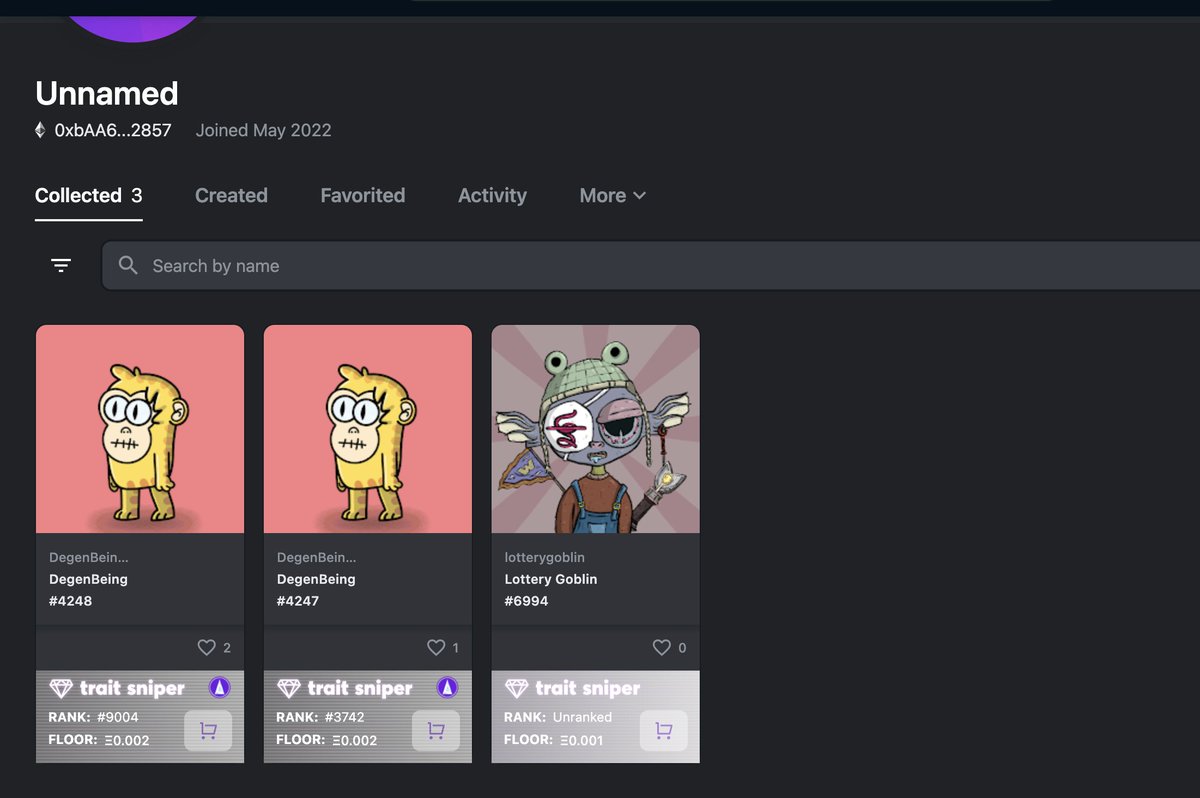Click the Lottery Goblin item name
This screenshot has width=1200, height=798.
(551, 579)
